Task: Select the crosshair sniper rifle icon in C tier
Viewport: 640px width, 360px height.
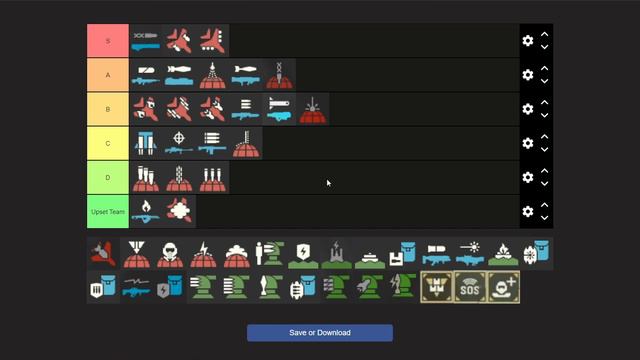Action: tap(179, 144)
